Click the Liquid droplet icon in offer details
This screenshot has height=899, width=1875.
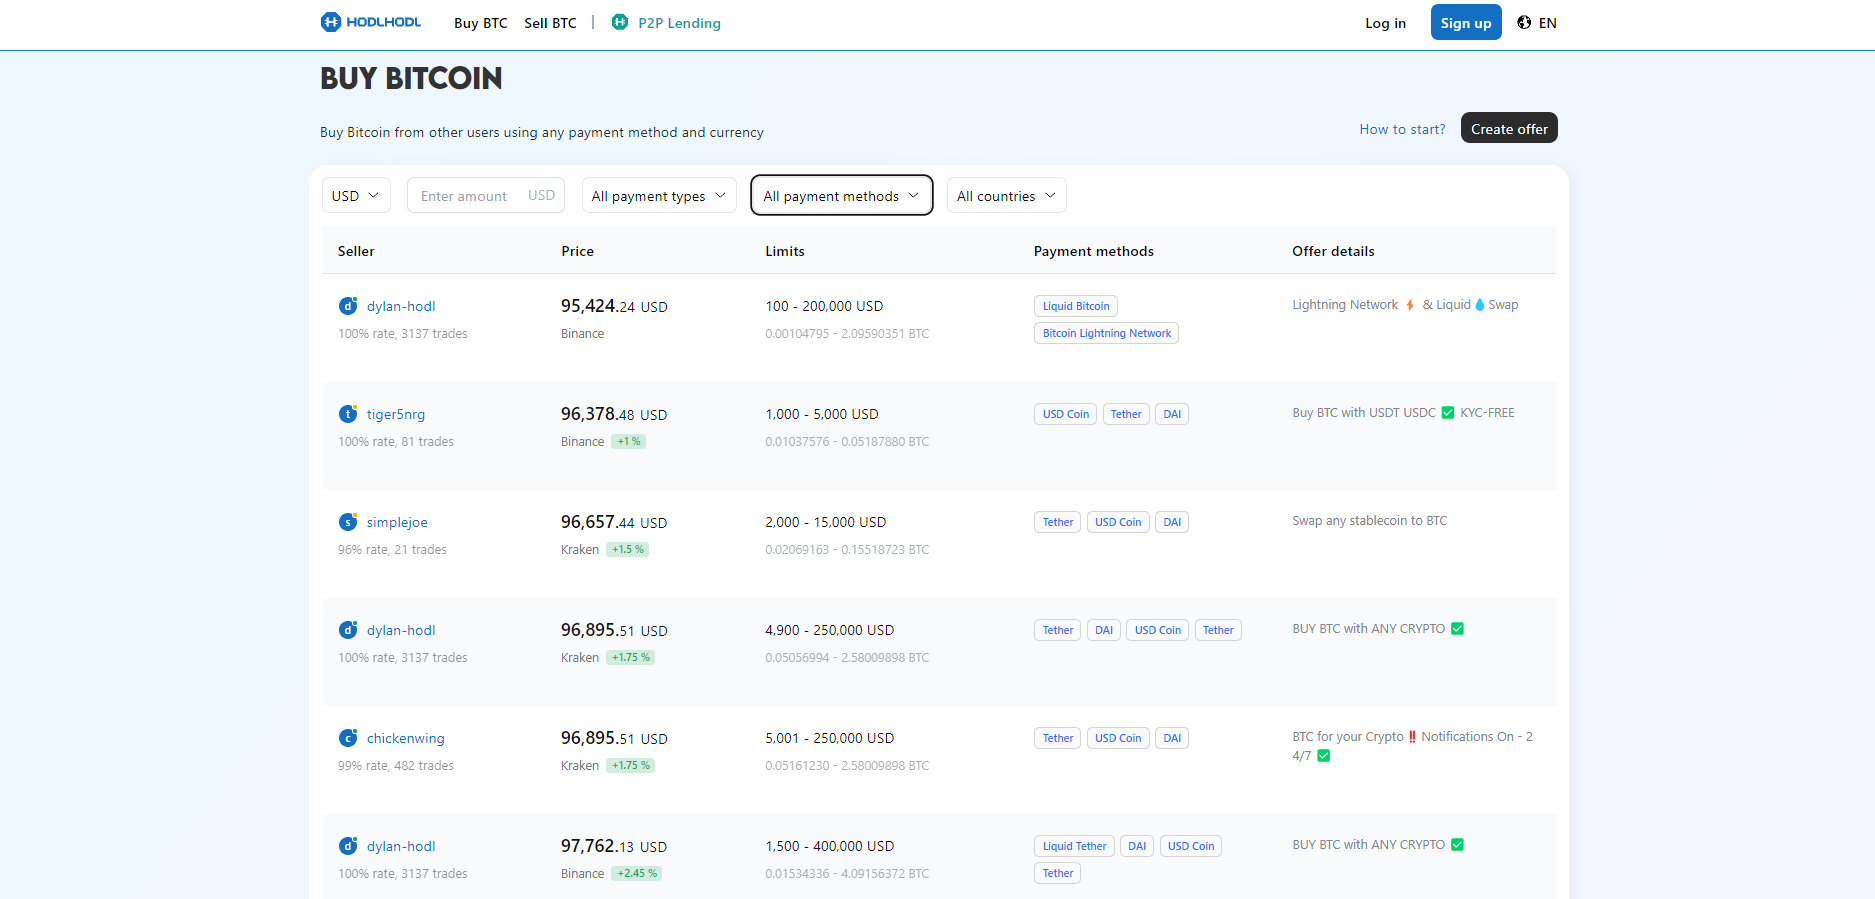pos(1480,305)
